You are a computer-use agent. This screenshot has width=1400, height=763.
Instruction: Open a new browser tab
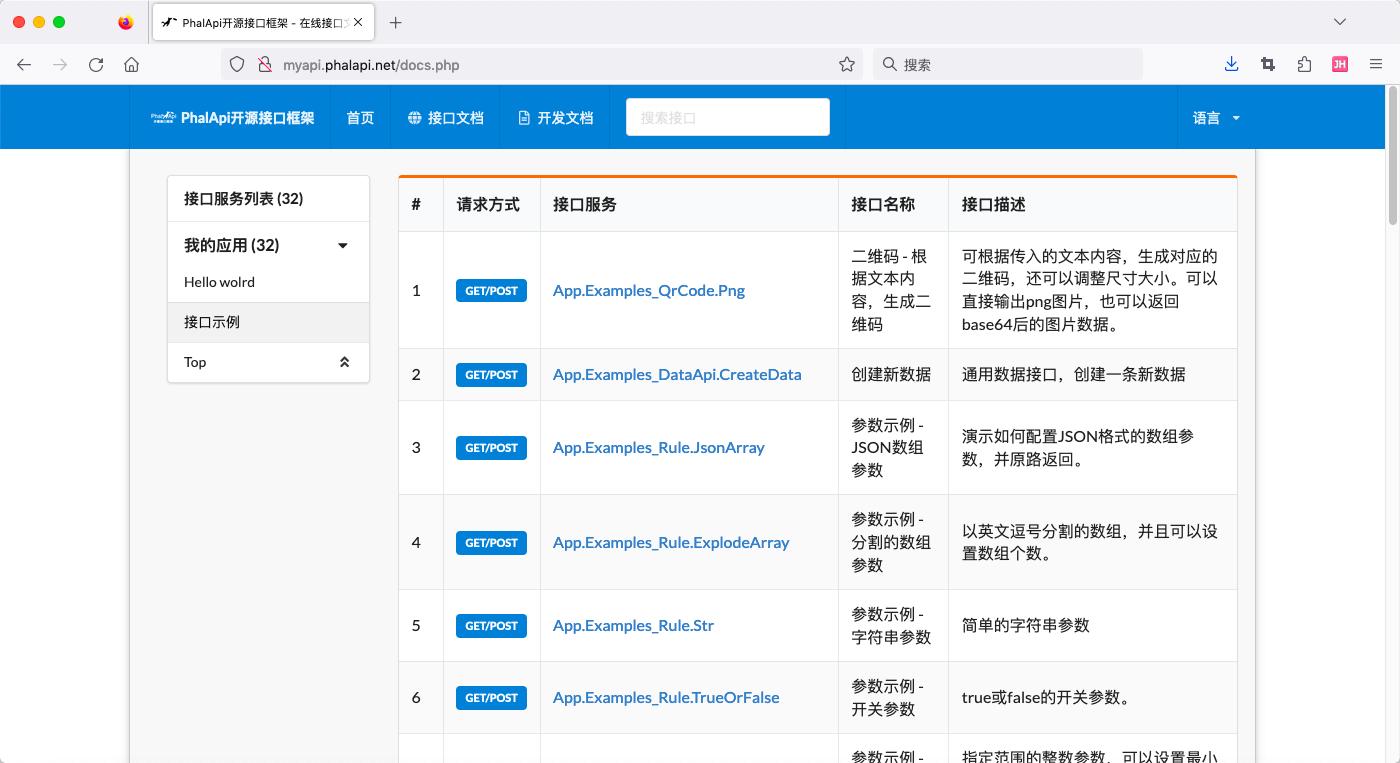[396, 22]
